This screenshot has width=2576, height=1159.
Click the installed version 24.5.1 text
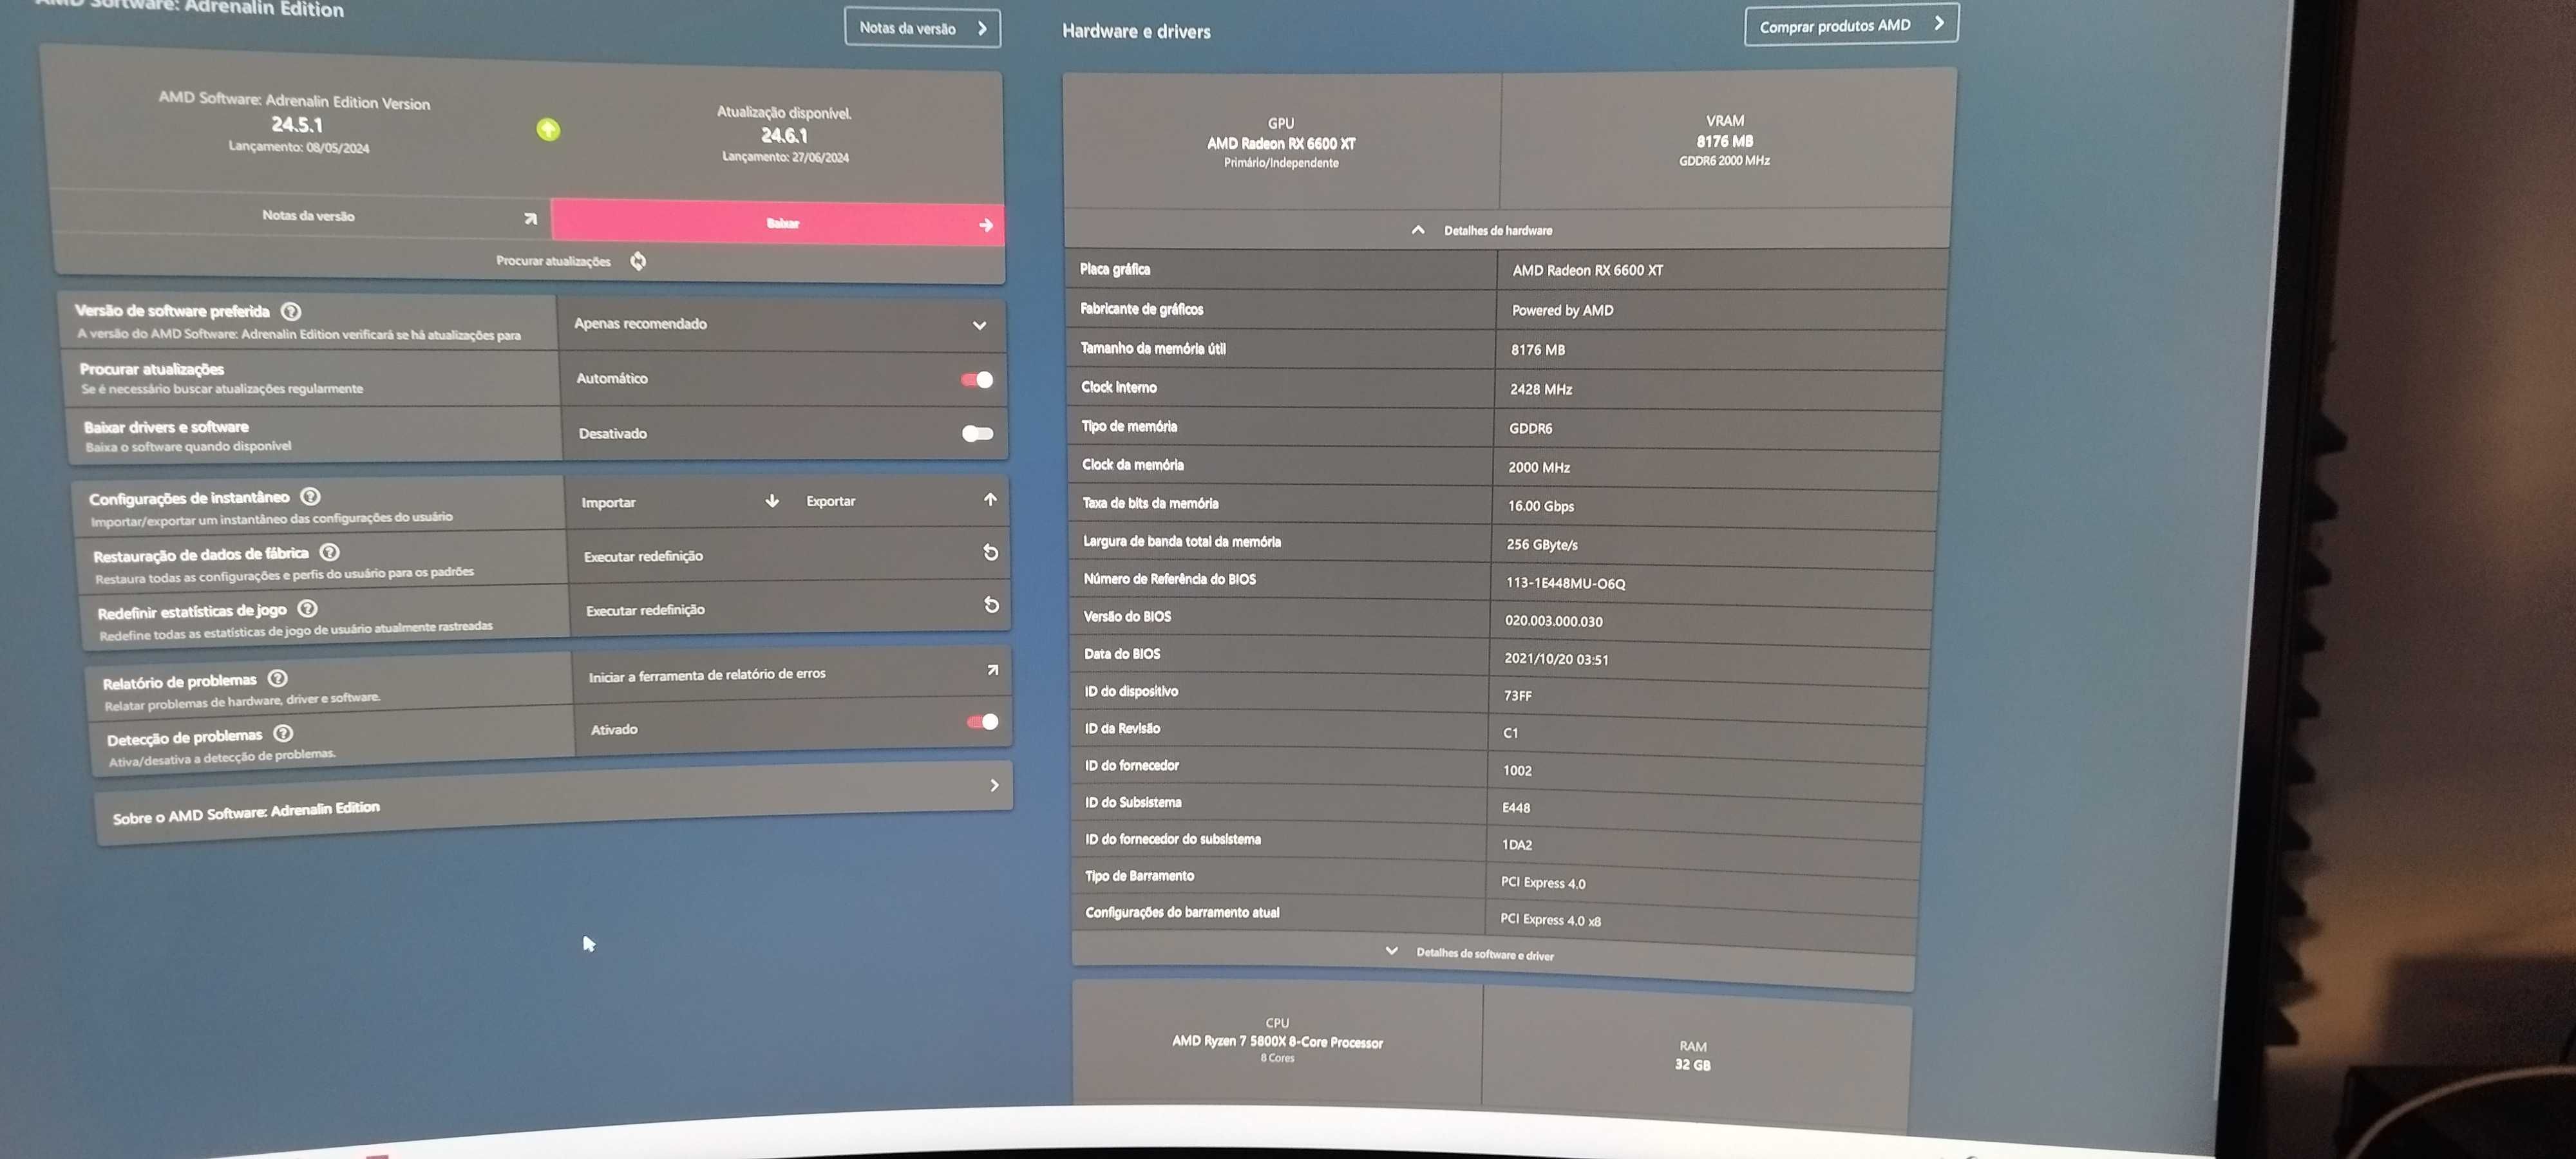click(x=297, y=125)
